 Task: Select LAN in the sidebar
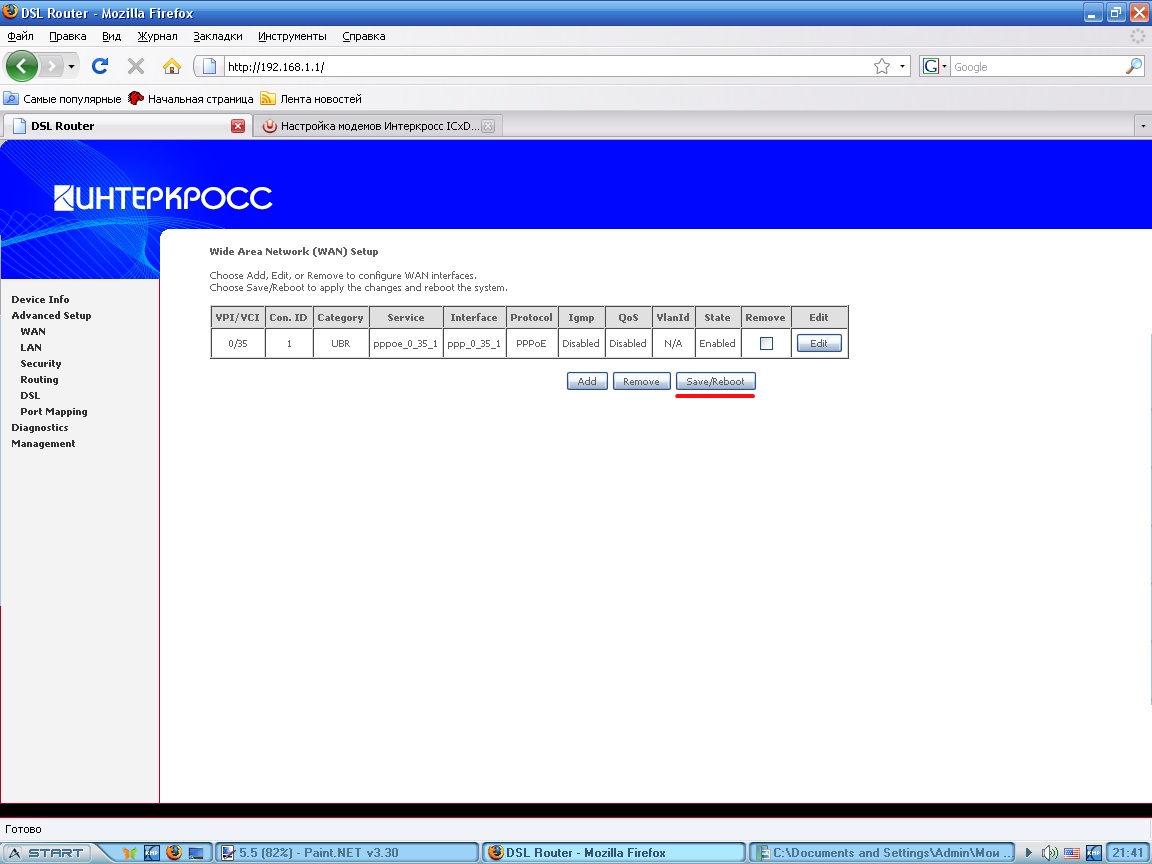pyautogui.click(x=31, y=348)
